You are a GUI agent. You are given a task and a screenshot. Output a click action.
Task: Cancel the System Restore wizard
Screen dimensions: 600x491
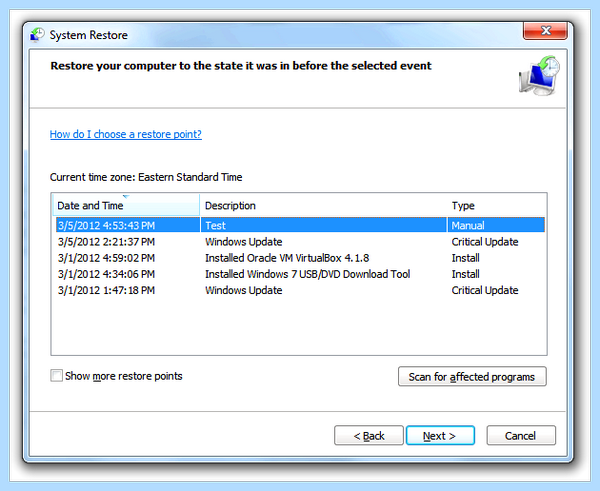tap(521, 436)
